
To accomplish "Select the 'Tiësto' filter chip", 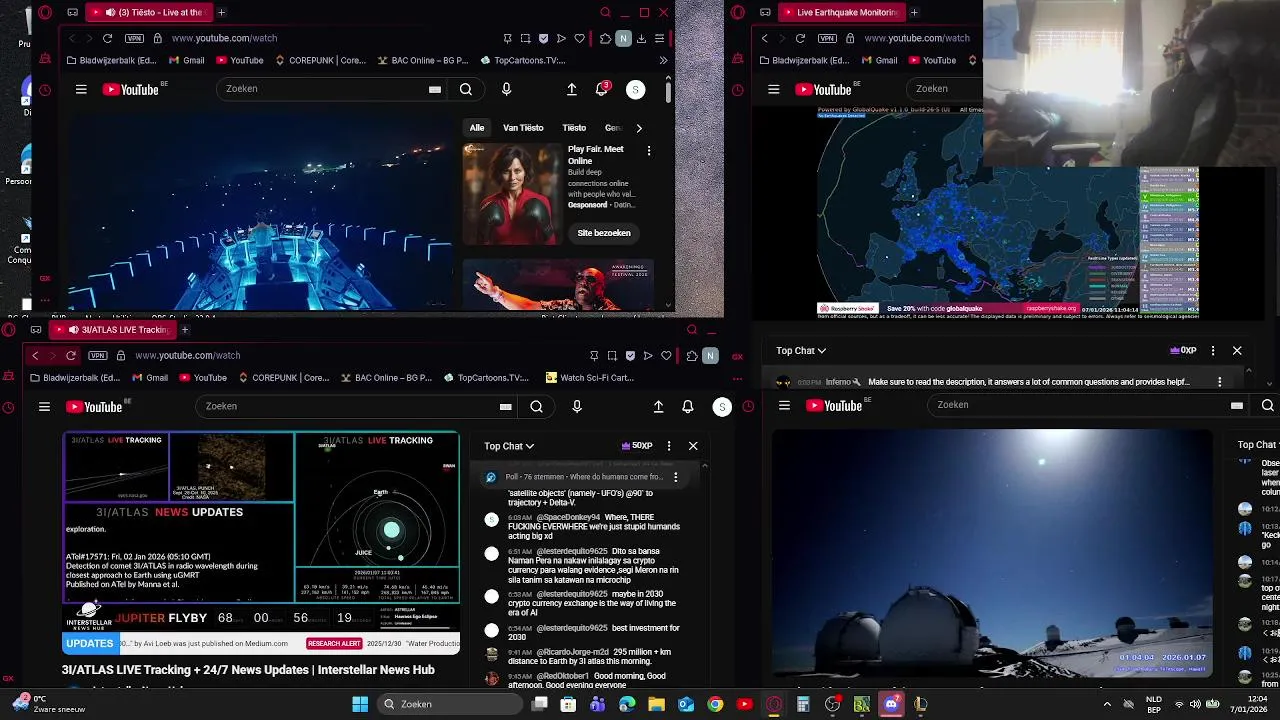I will point(574,128).
